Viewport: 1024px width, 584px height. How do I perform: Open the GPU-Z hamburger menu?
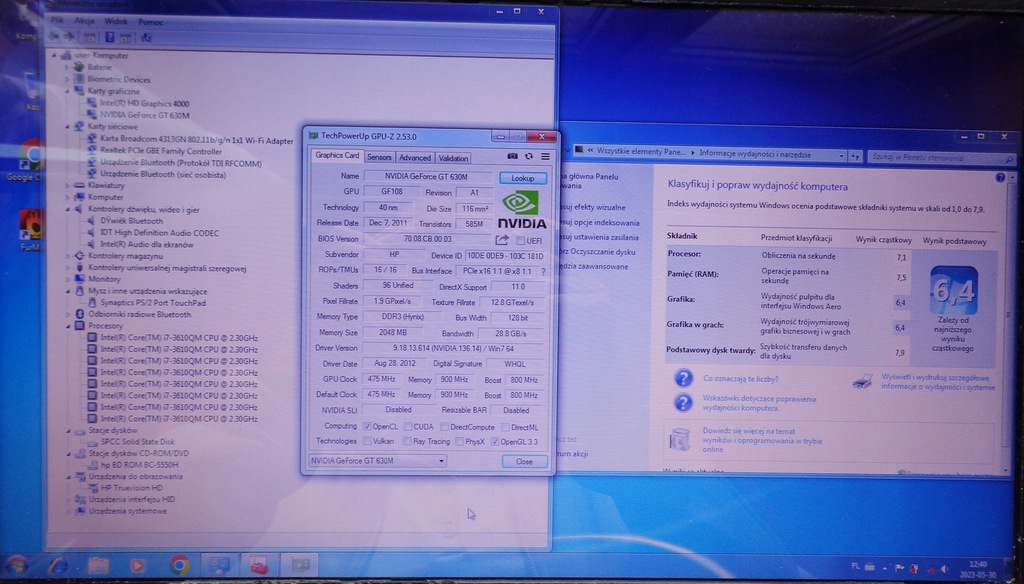pos(545,157)
